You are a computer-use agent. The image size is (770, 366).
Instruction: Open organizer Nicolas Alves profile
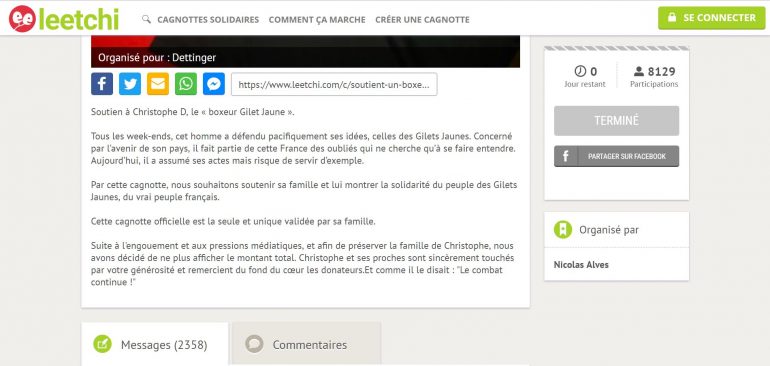click(581, 265)
